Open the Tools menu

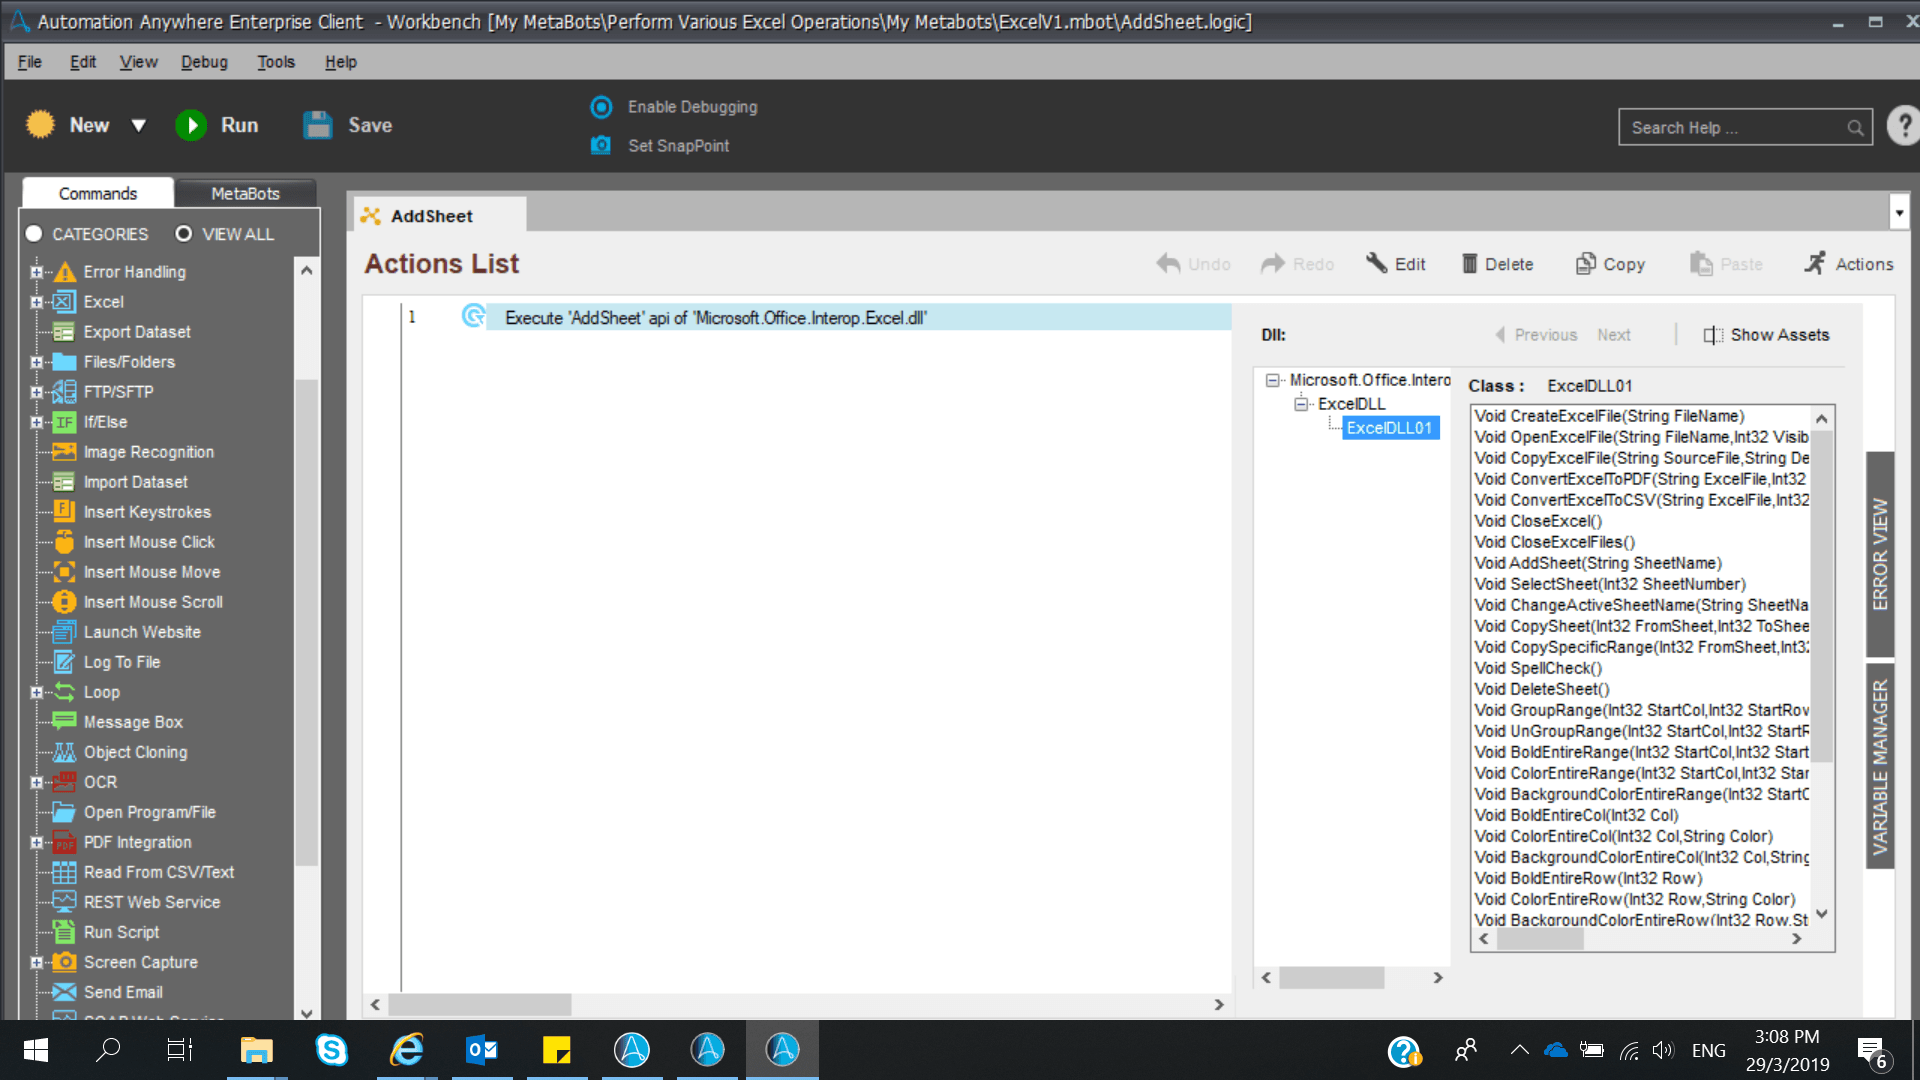point(276,62)
